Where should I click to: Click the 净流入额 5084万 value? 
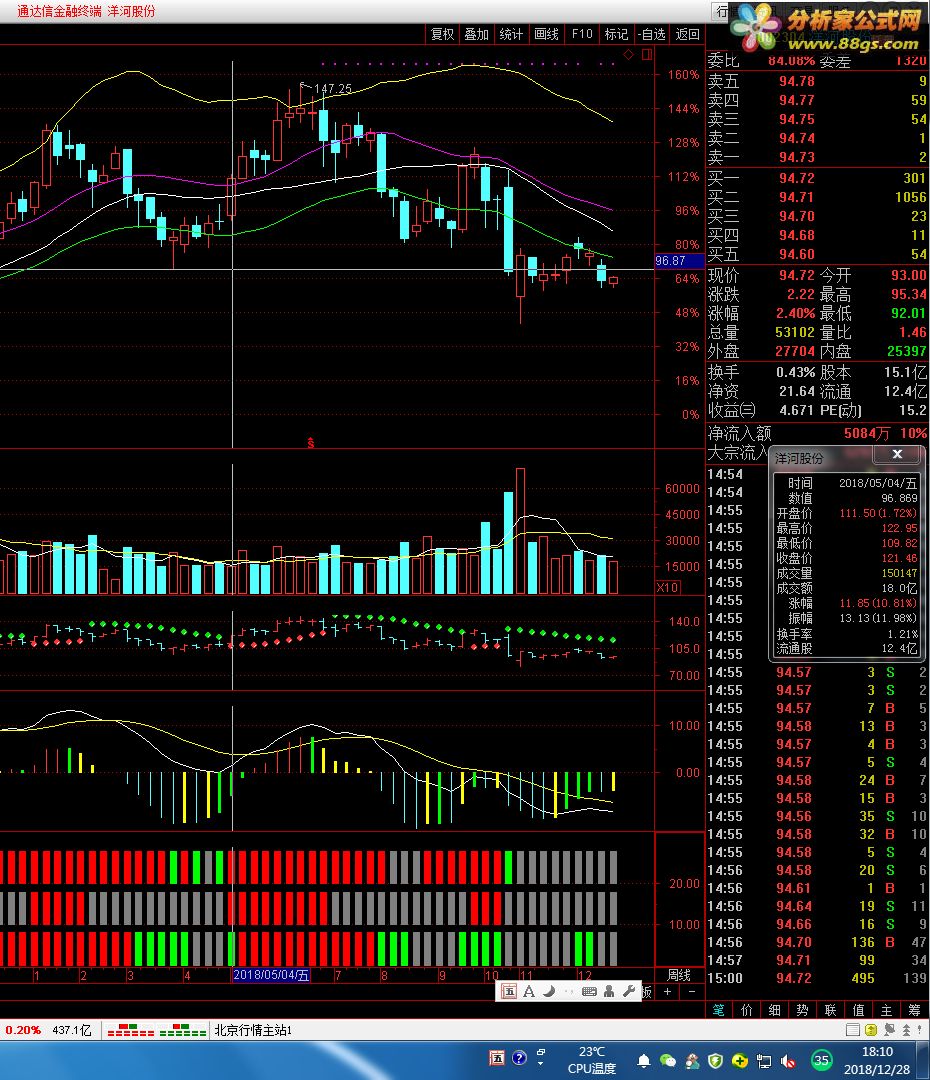867,433
